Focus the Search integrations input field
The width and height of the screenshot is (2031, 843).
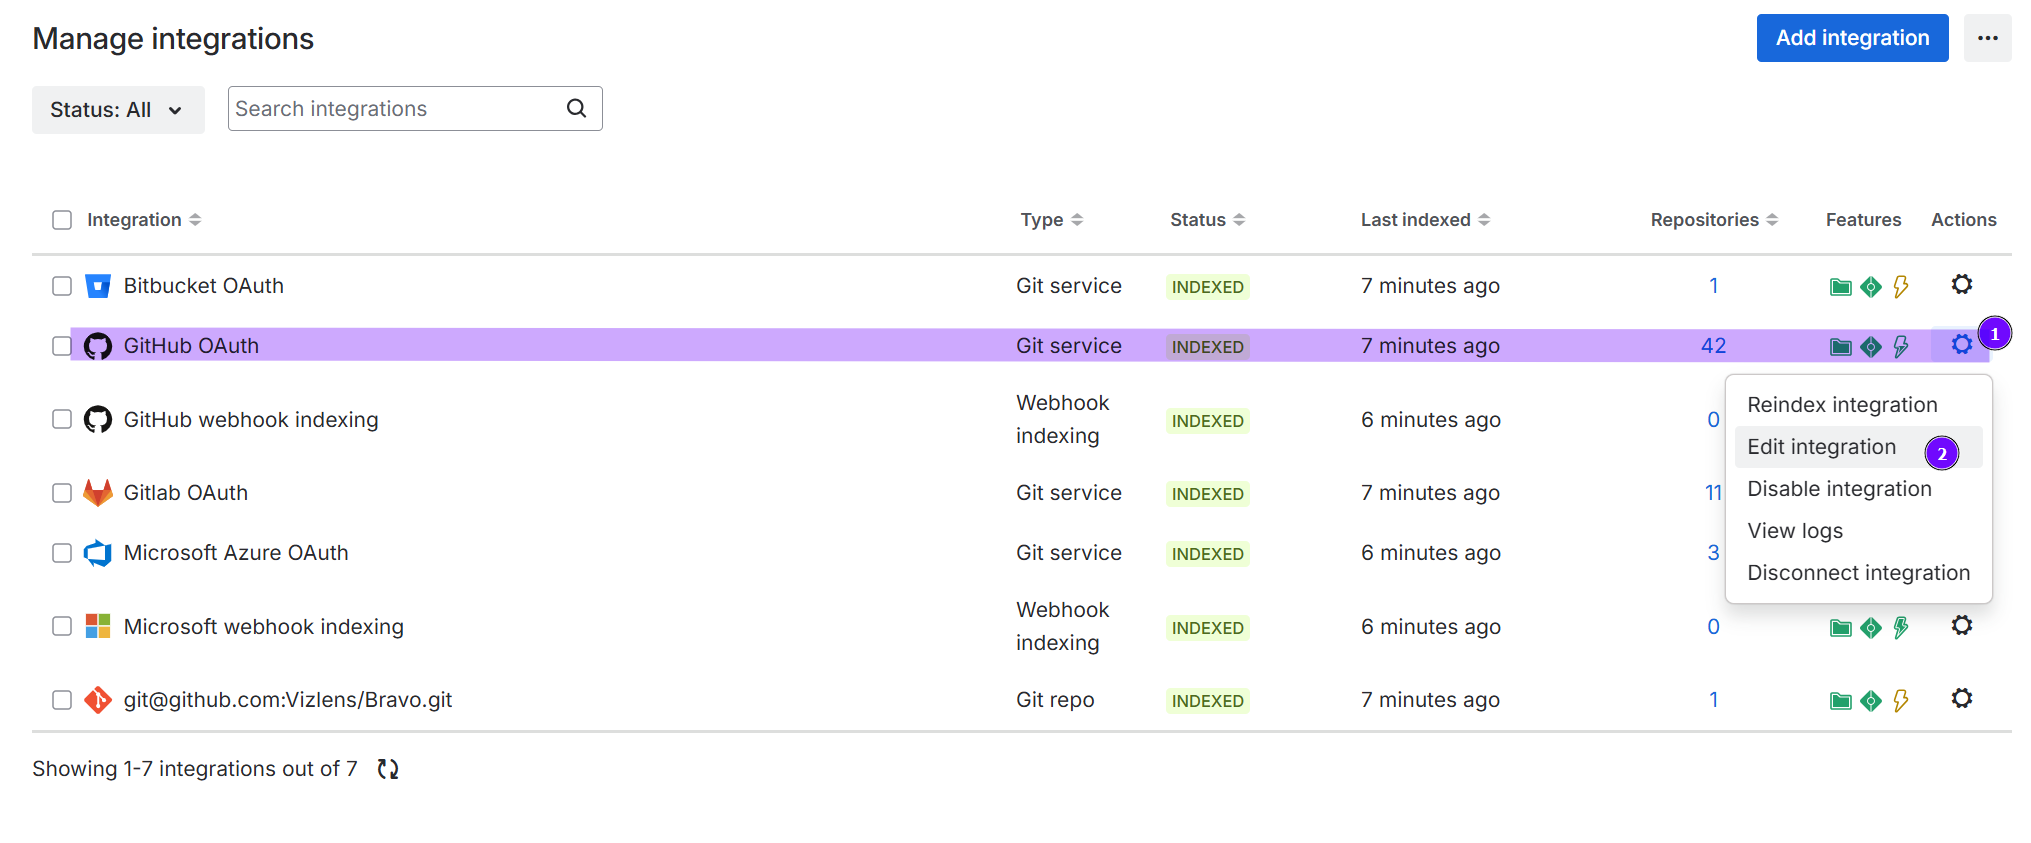(395, 109)
